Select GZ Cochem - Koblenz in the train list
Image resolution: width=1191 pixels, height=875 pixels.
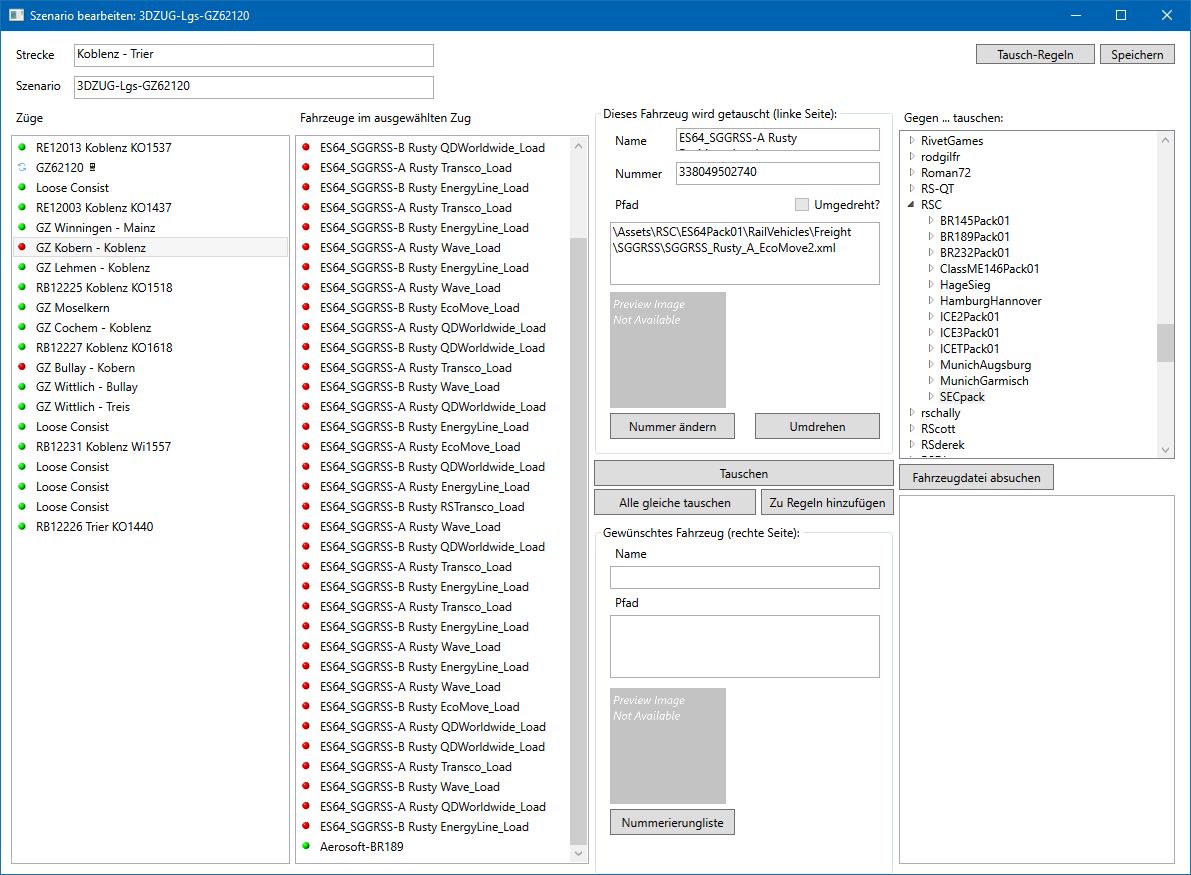93,327
